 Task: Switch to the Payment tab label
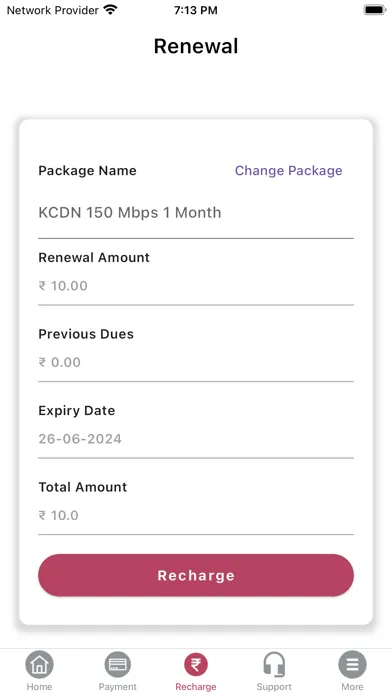pos(118,687)
